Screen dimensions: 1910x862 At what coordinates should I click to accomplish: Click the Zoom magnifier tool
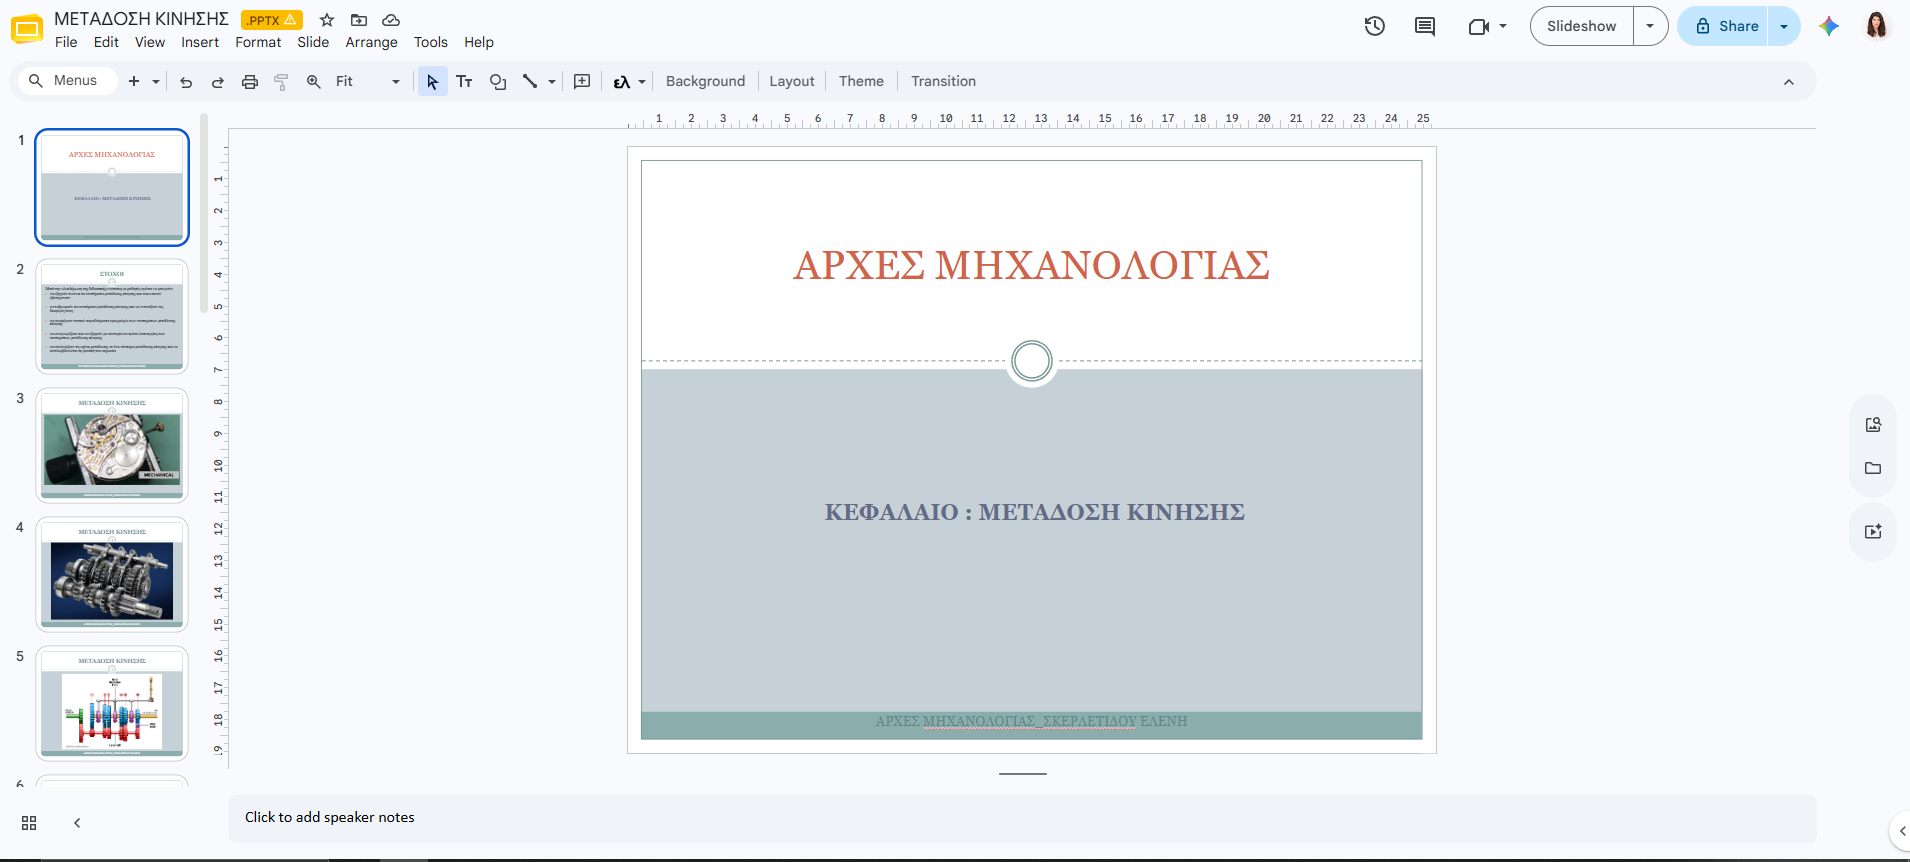point(314,82)
